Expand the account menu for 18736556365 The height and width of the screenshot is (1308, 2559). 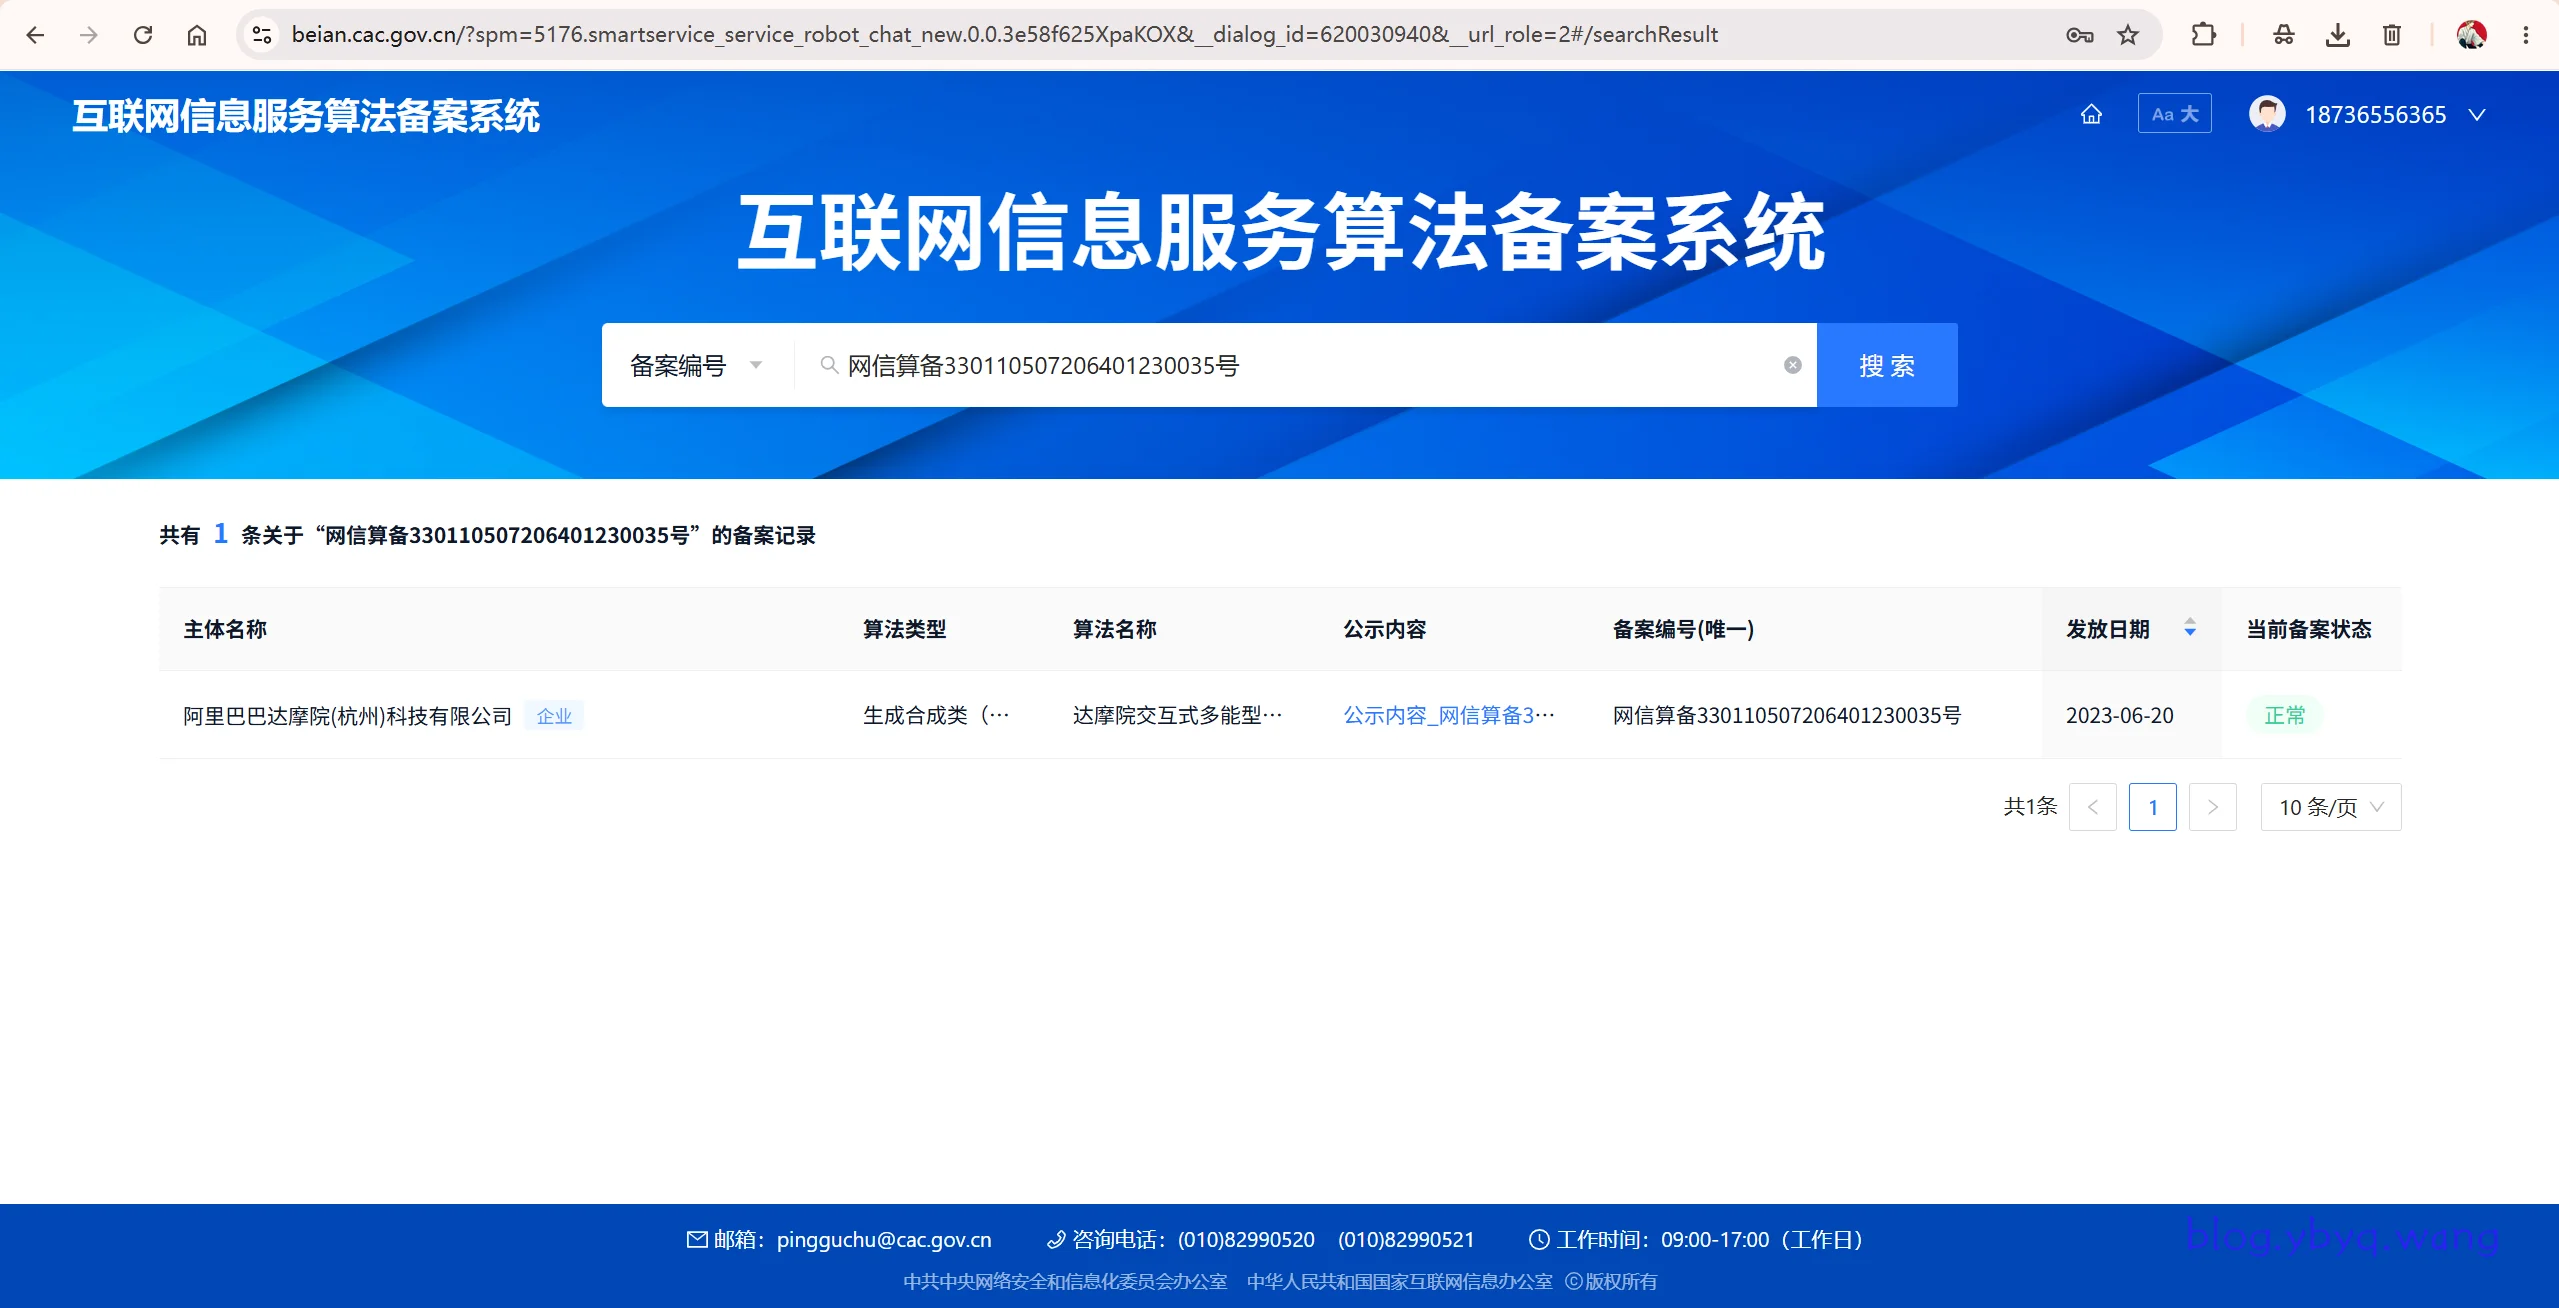tap(2477, 115)
